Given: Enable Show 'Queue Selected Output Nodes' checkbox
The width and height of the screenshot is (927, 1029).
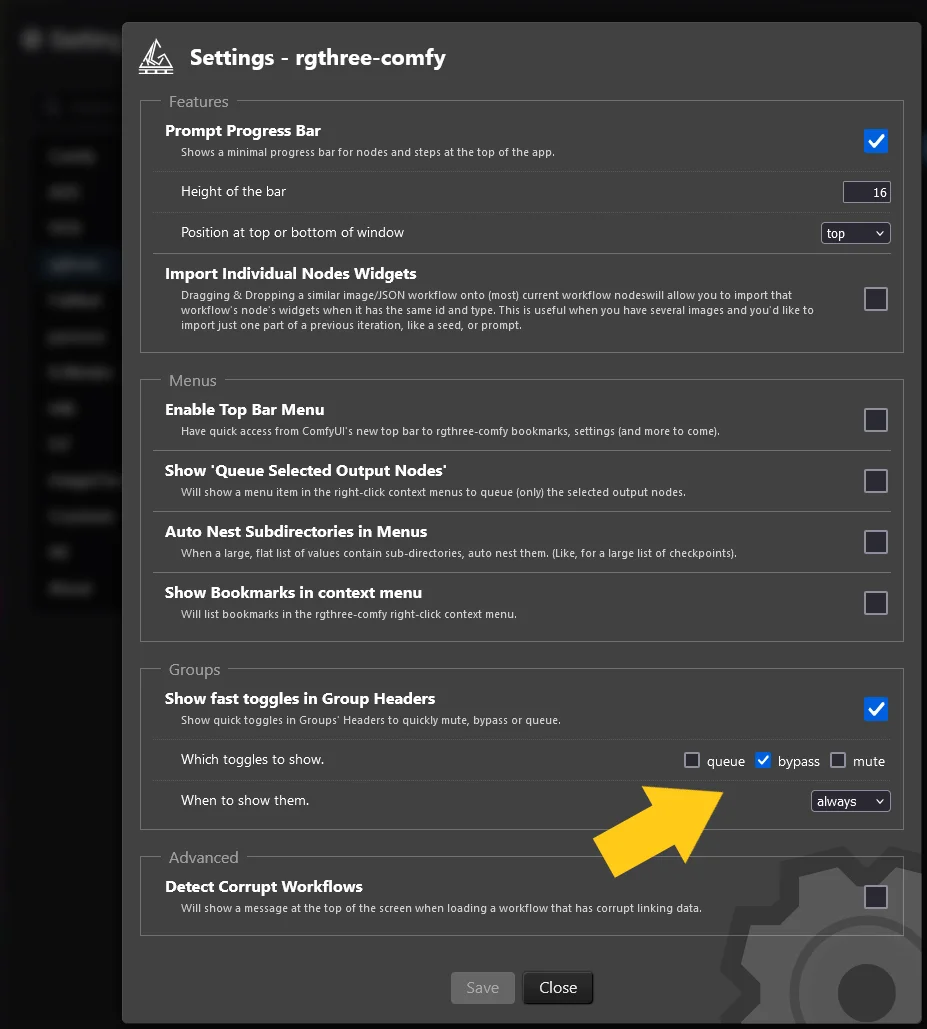Looking at the screenshot, I should pyautogui.click(x=875, y=481).
